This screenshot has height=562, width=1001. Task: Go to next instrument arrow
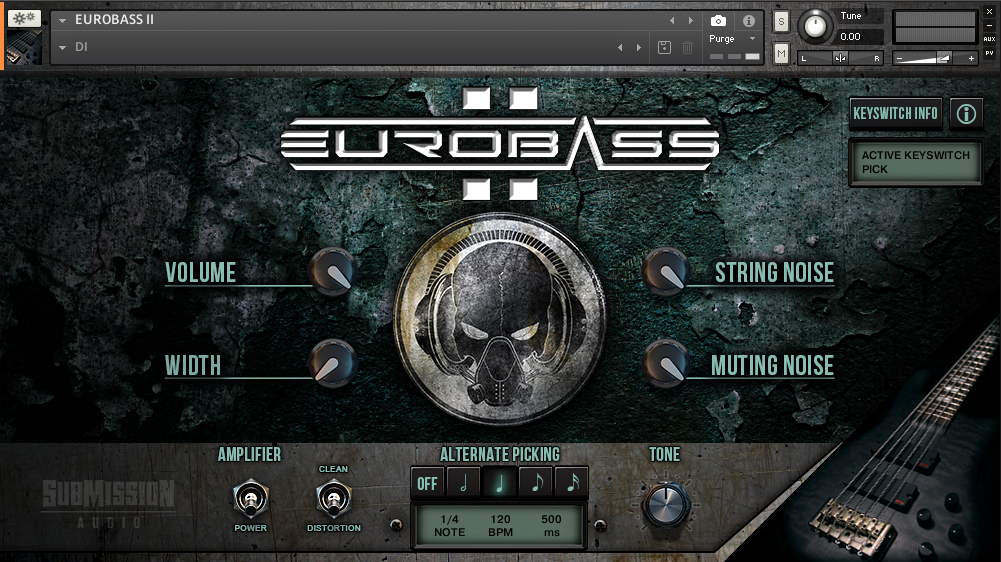click(691, 20)
